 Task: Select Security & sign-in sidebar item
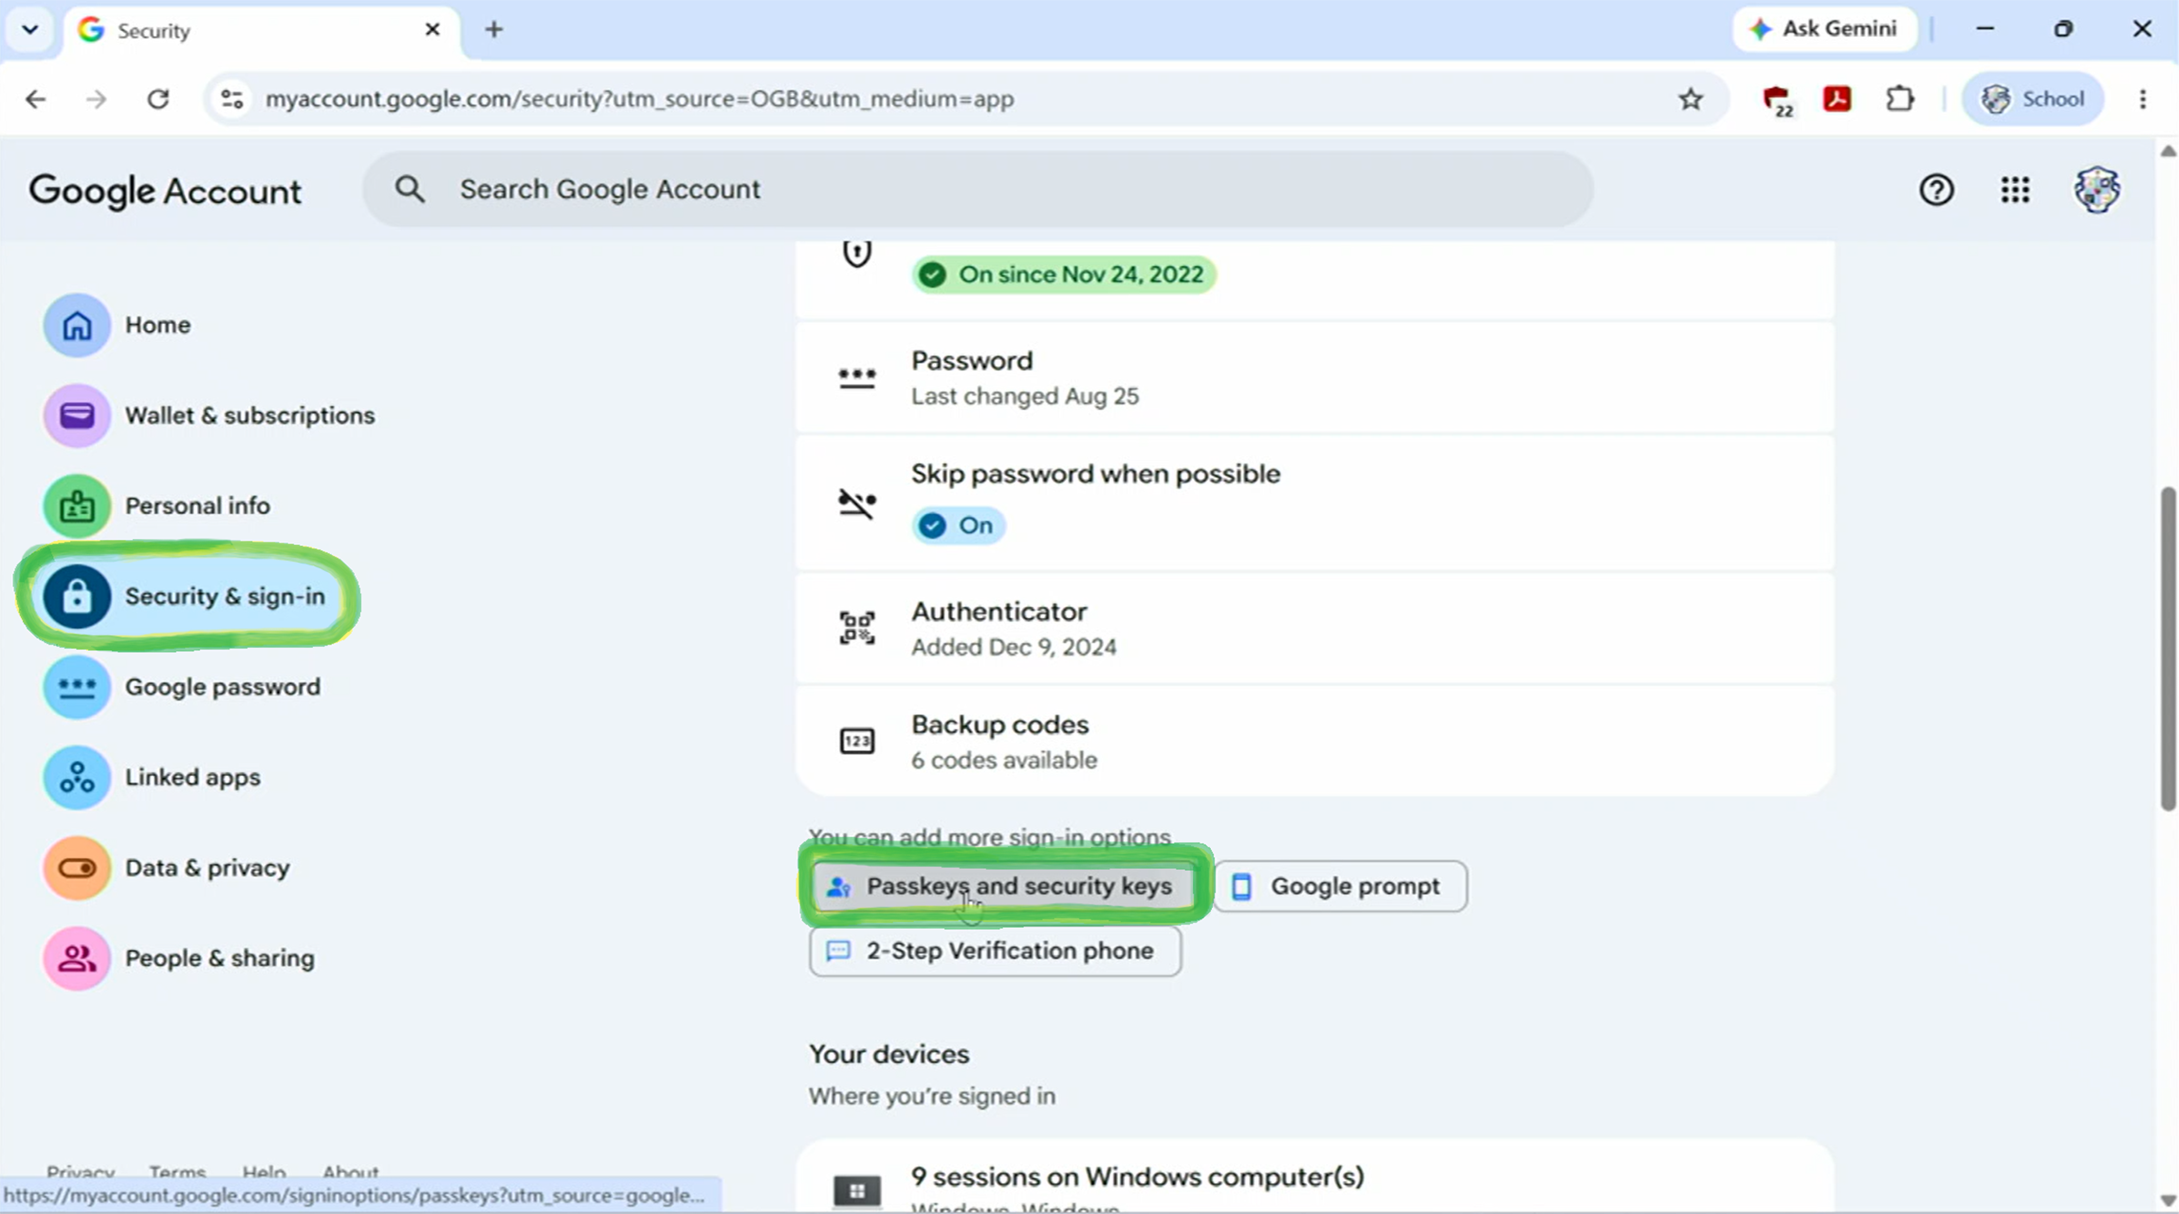point(190,597)
